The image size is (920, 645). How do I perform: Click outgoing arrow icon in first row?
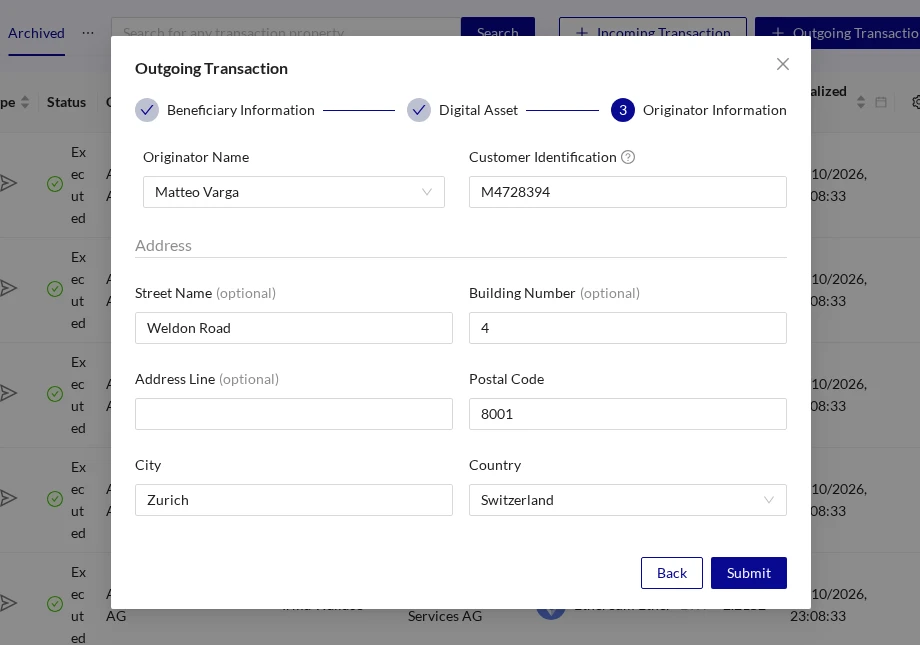tap(8, 183)
